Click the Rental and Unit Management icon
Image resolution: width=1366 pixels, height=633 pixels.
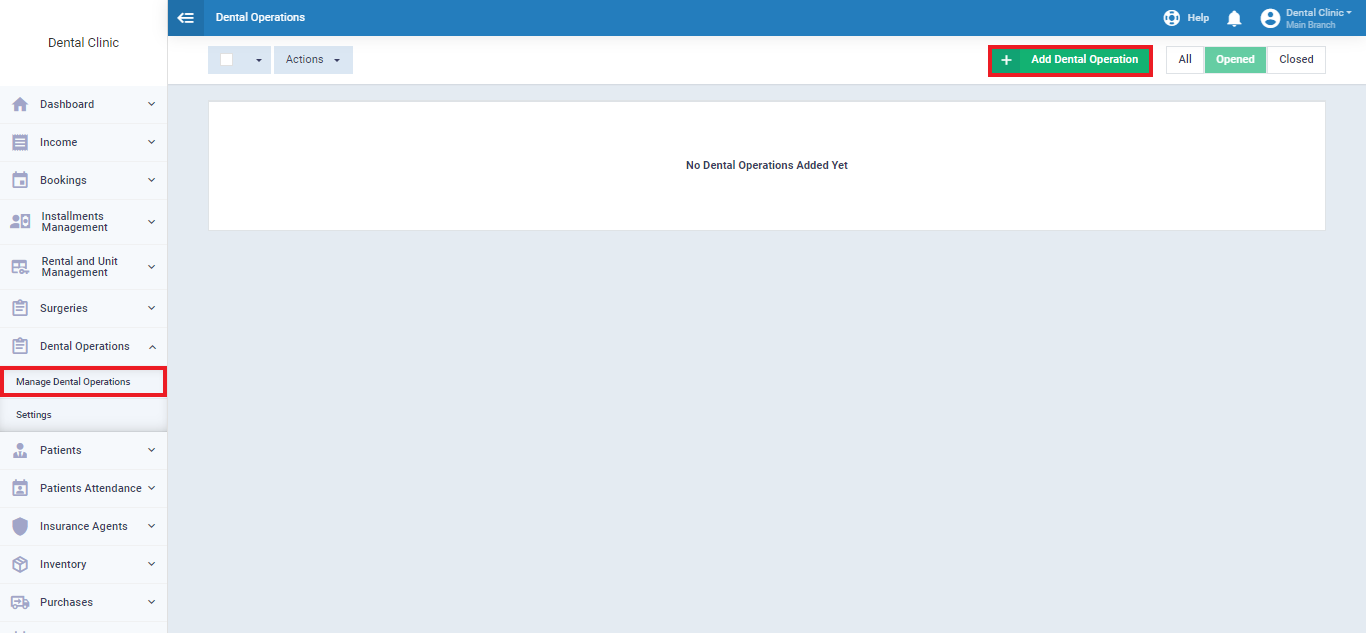20,267
